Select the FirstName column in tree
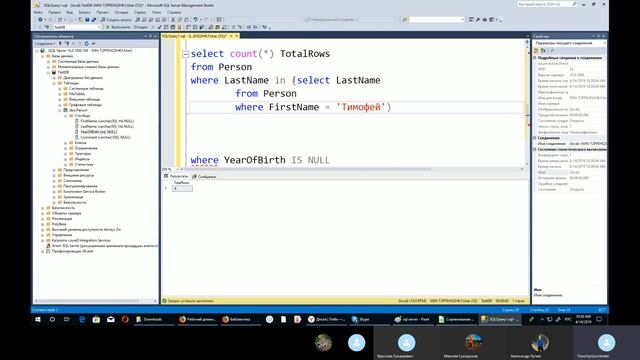This screenshot has width=640, height=360. (x=107, y=121)
